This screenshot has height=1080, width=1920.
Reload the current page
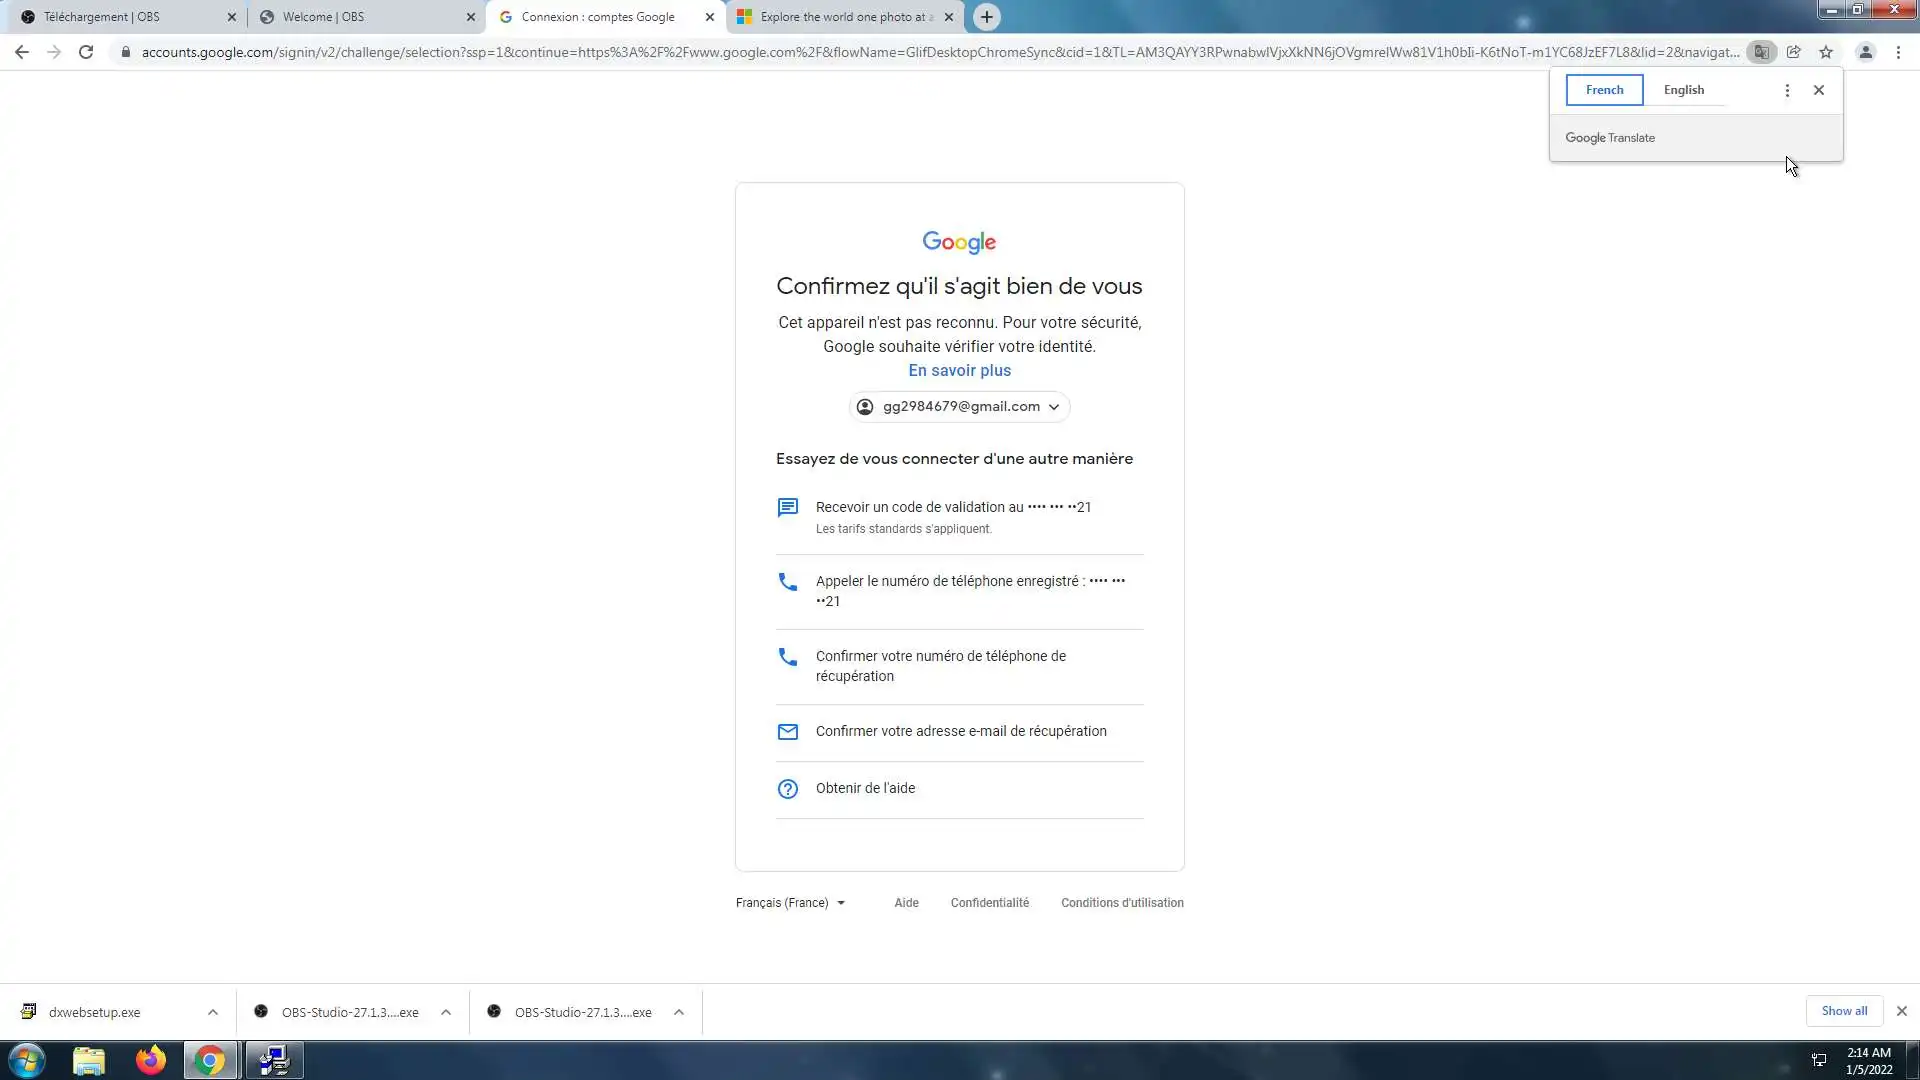coord(86,52)
